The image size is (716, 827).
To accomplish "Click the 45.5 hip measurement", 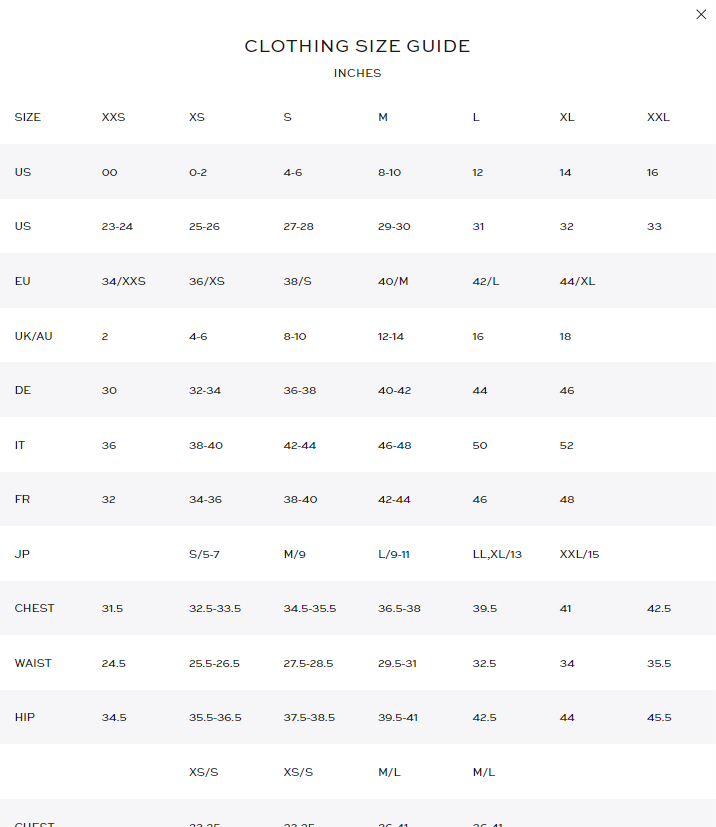I will coord(659,718).
